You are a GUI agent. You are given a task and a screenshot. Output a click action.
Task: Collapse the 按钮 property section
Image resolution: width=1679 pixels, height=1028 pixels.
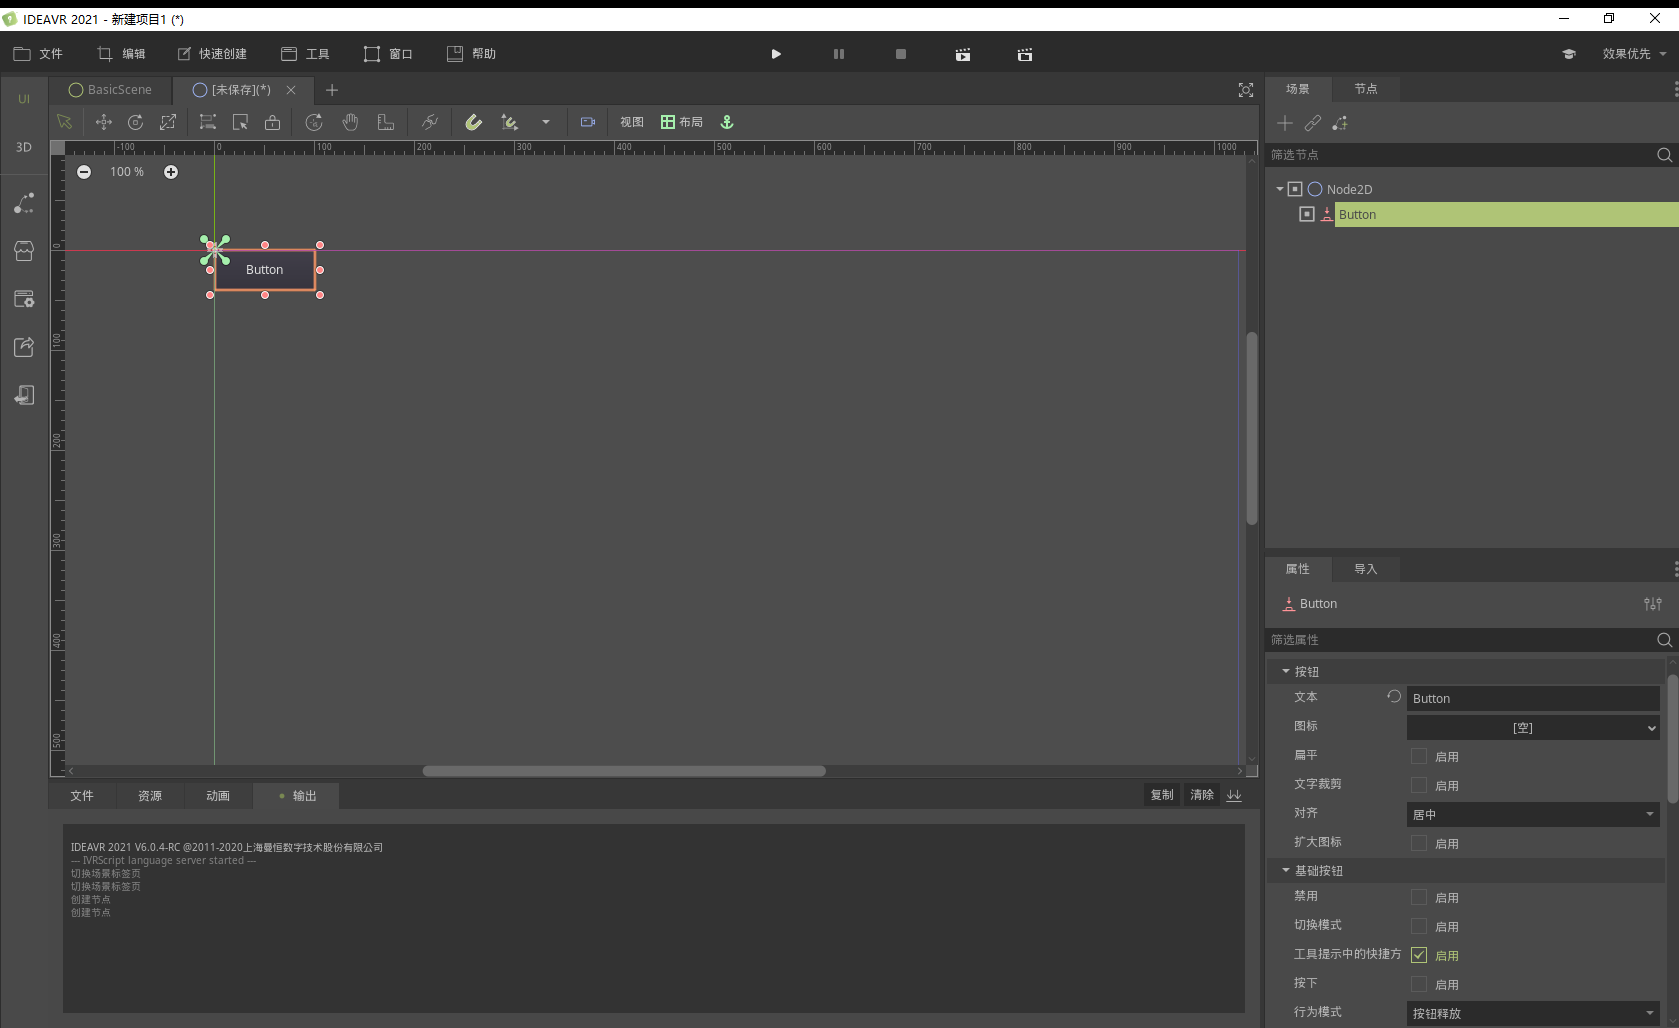click(x=1286, y=672)
